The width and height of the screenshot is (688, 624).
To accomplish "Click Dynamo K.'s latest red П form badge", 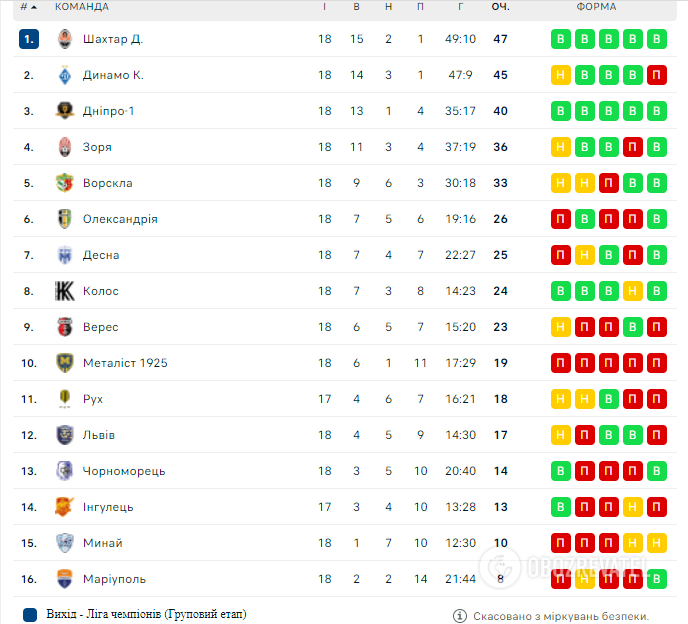I will pos(657,75).
